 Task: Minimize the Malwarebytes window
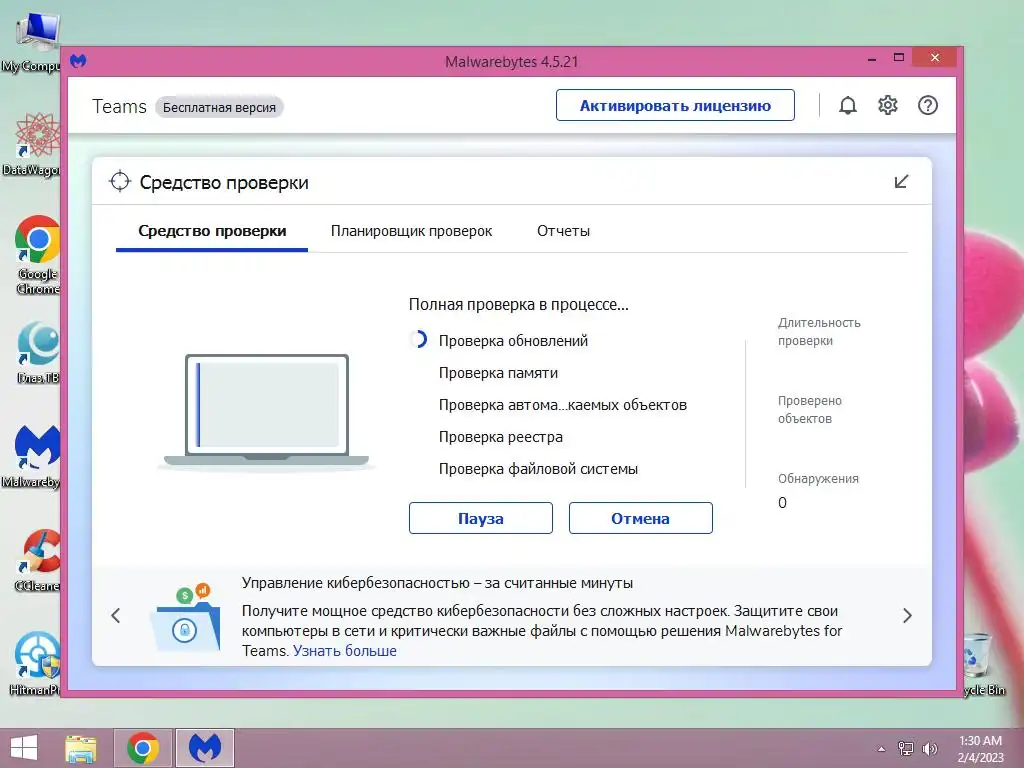point(871,58)
